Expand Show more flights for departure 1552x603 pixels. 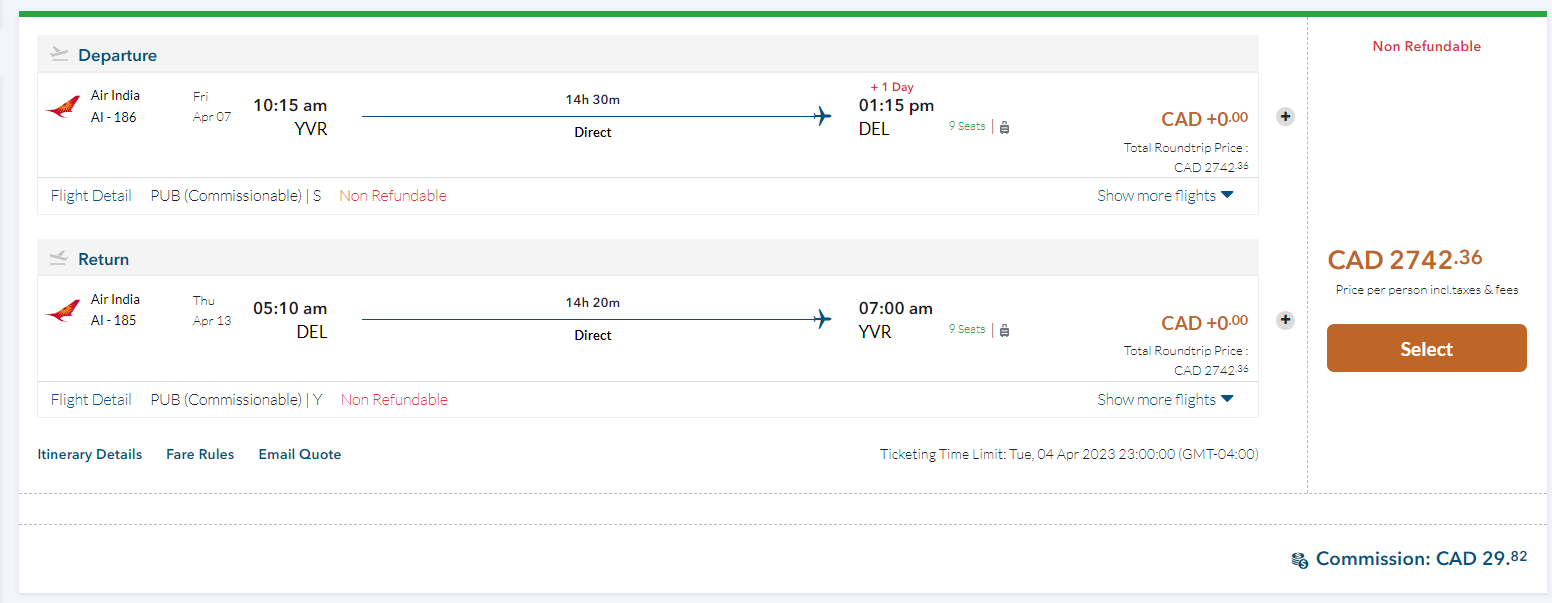tap(1165, 196)
